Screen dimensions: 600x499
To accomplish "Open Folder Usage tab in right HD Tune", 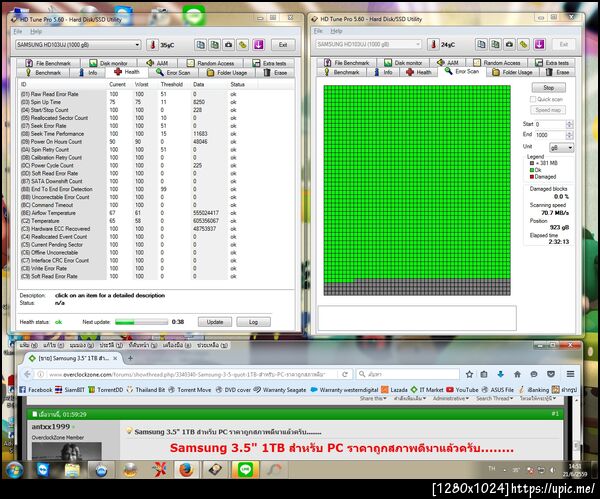I will pos(512,72).
